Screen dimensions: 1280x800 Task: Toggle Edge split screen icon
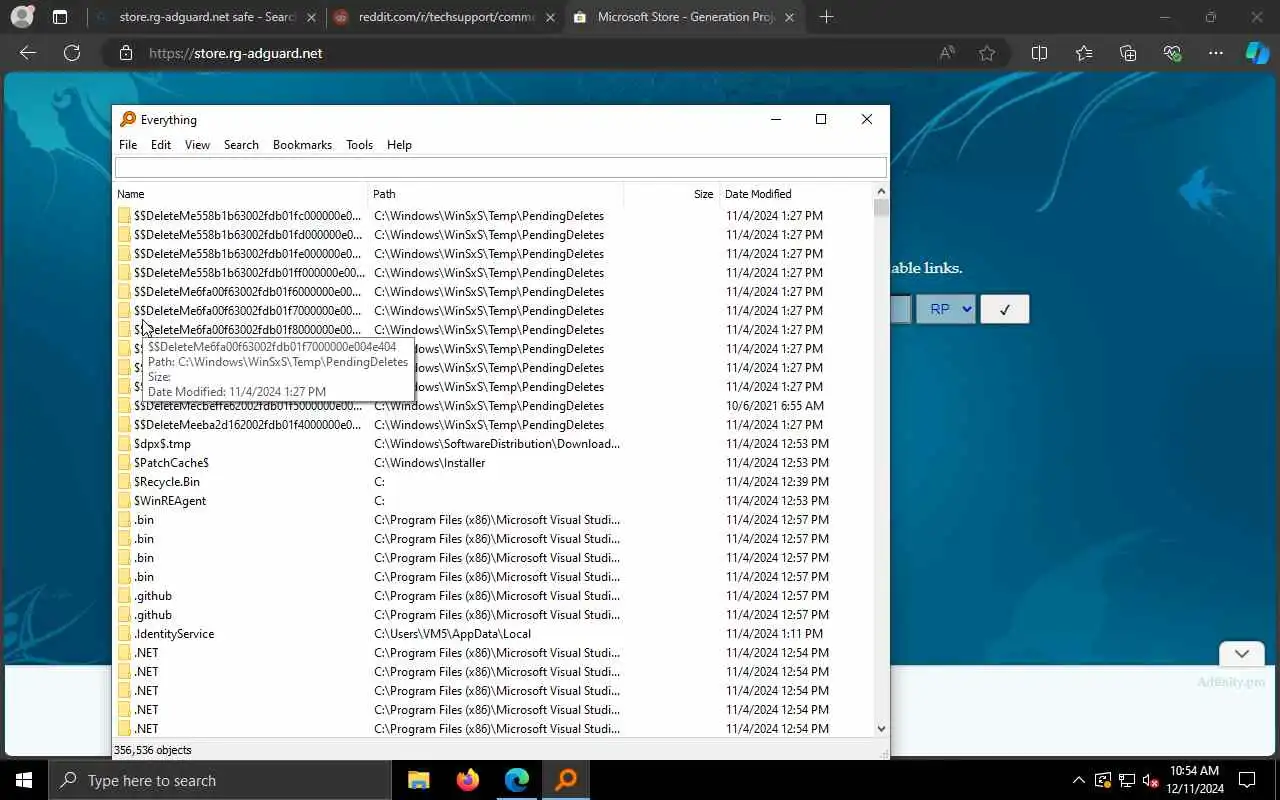(x=1039, y=53)
